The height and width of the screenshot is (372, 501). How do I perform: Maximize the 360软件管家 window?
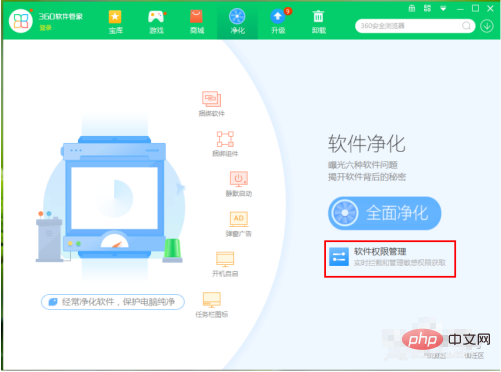tap(476, 8)
